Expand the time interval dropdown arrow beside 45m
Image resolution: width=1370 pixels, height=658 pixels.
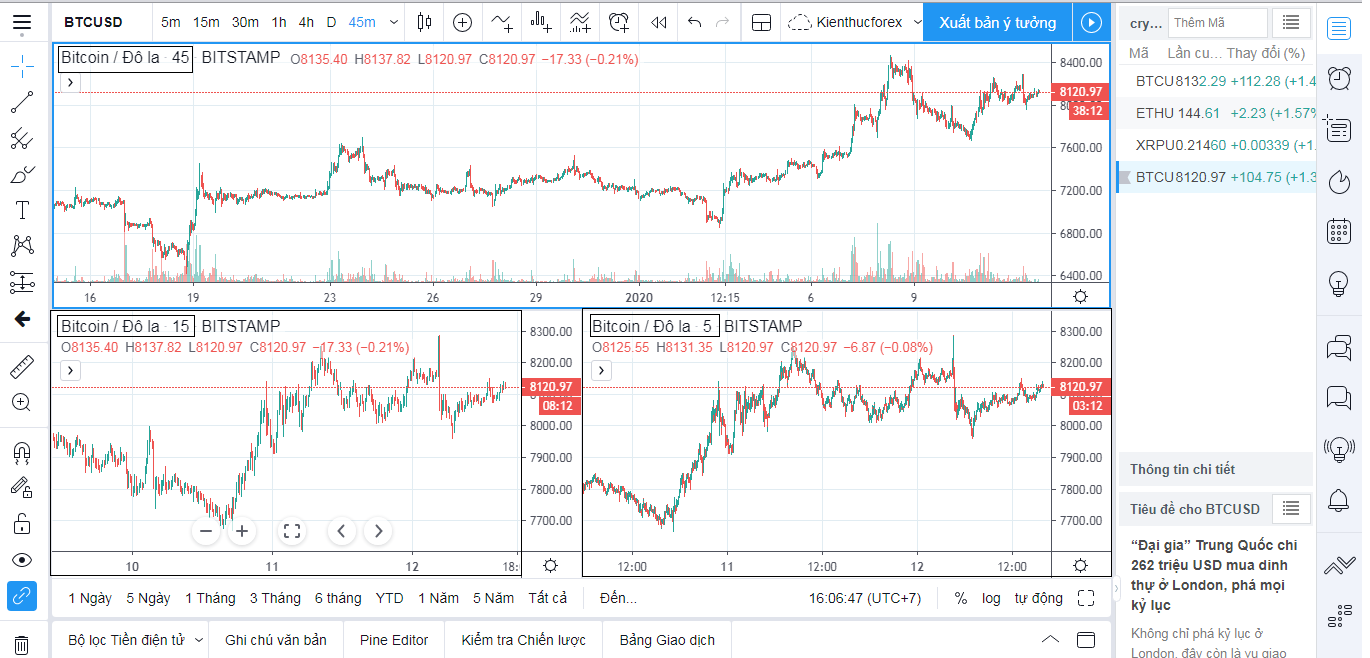(393, 22)
